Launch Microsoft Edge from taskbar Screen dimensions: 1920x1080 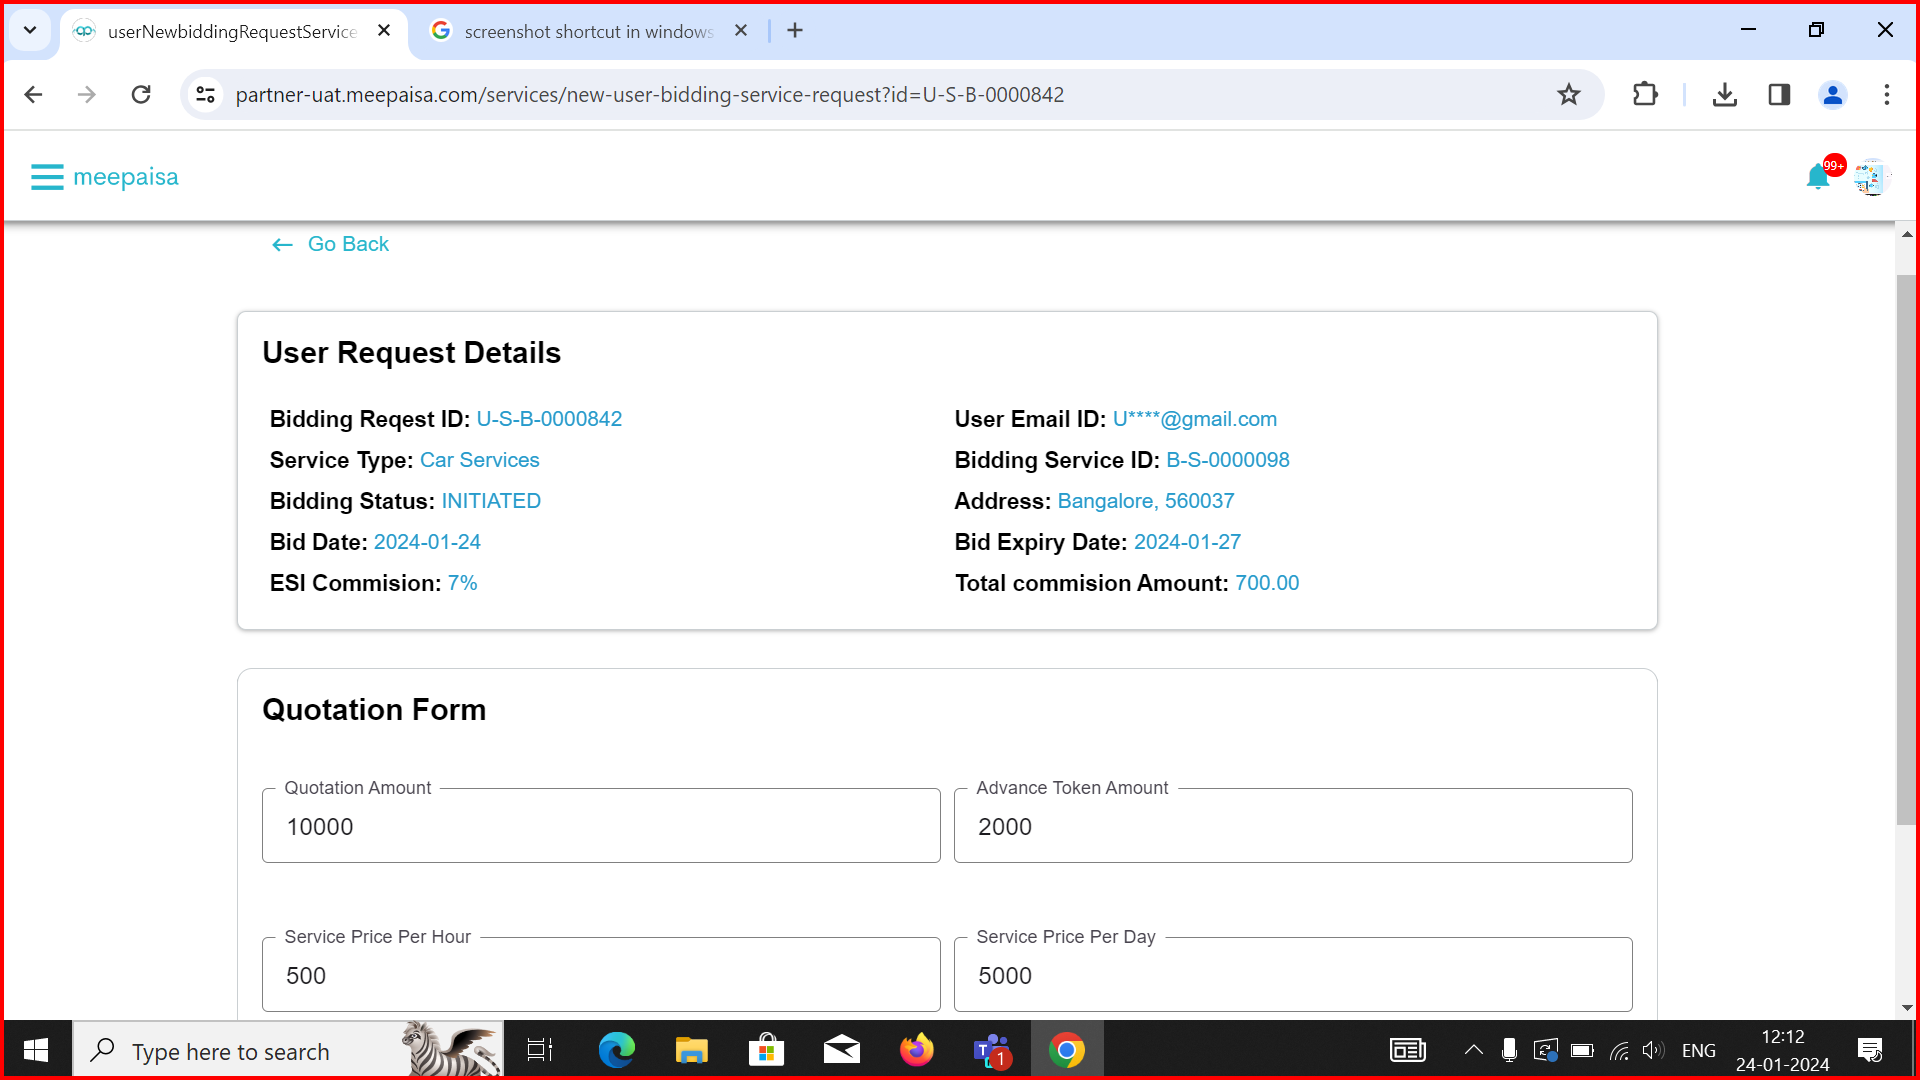(x=616, y=1050)
